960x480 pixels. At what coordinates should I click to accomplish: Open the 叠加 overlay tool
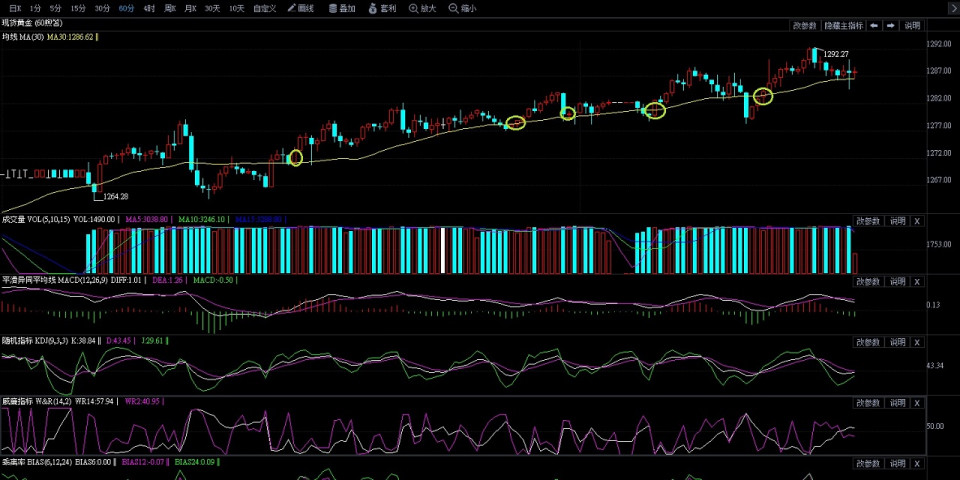(343, 8)
